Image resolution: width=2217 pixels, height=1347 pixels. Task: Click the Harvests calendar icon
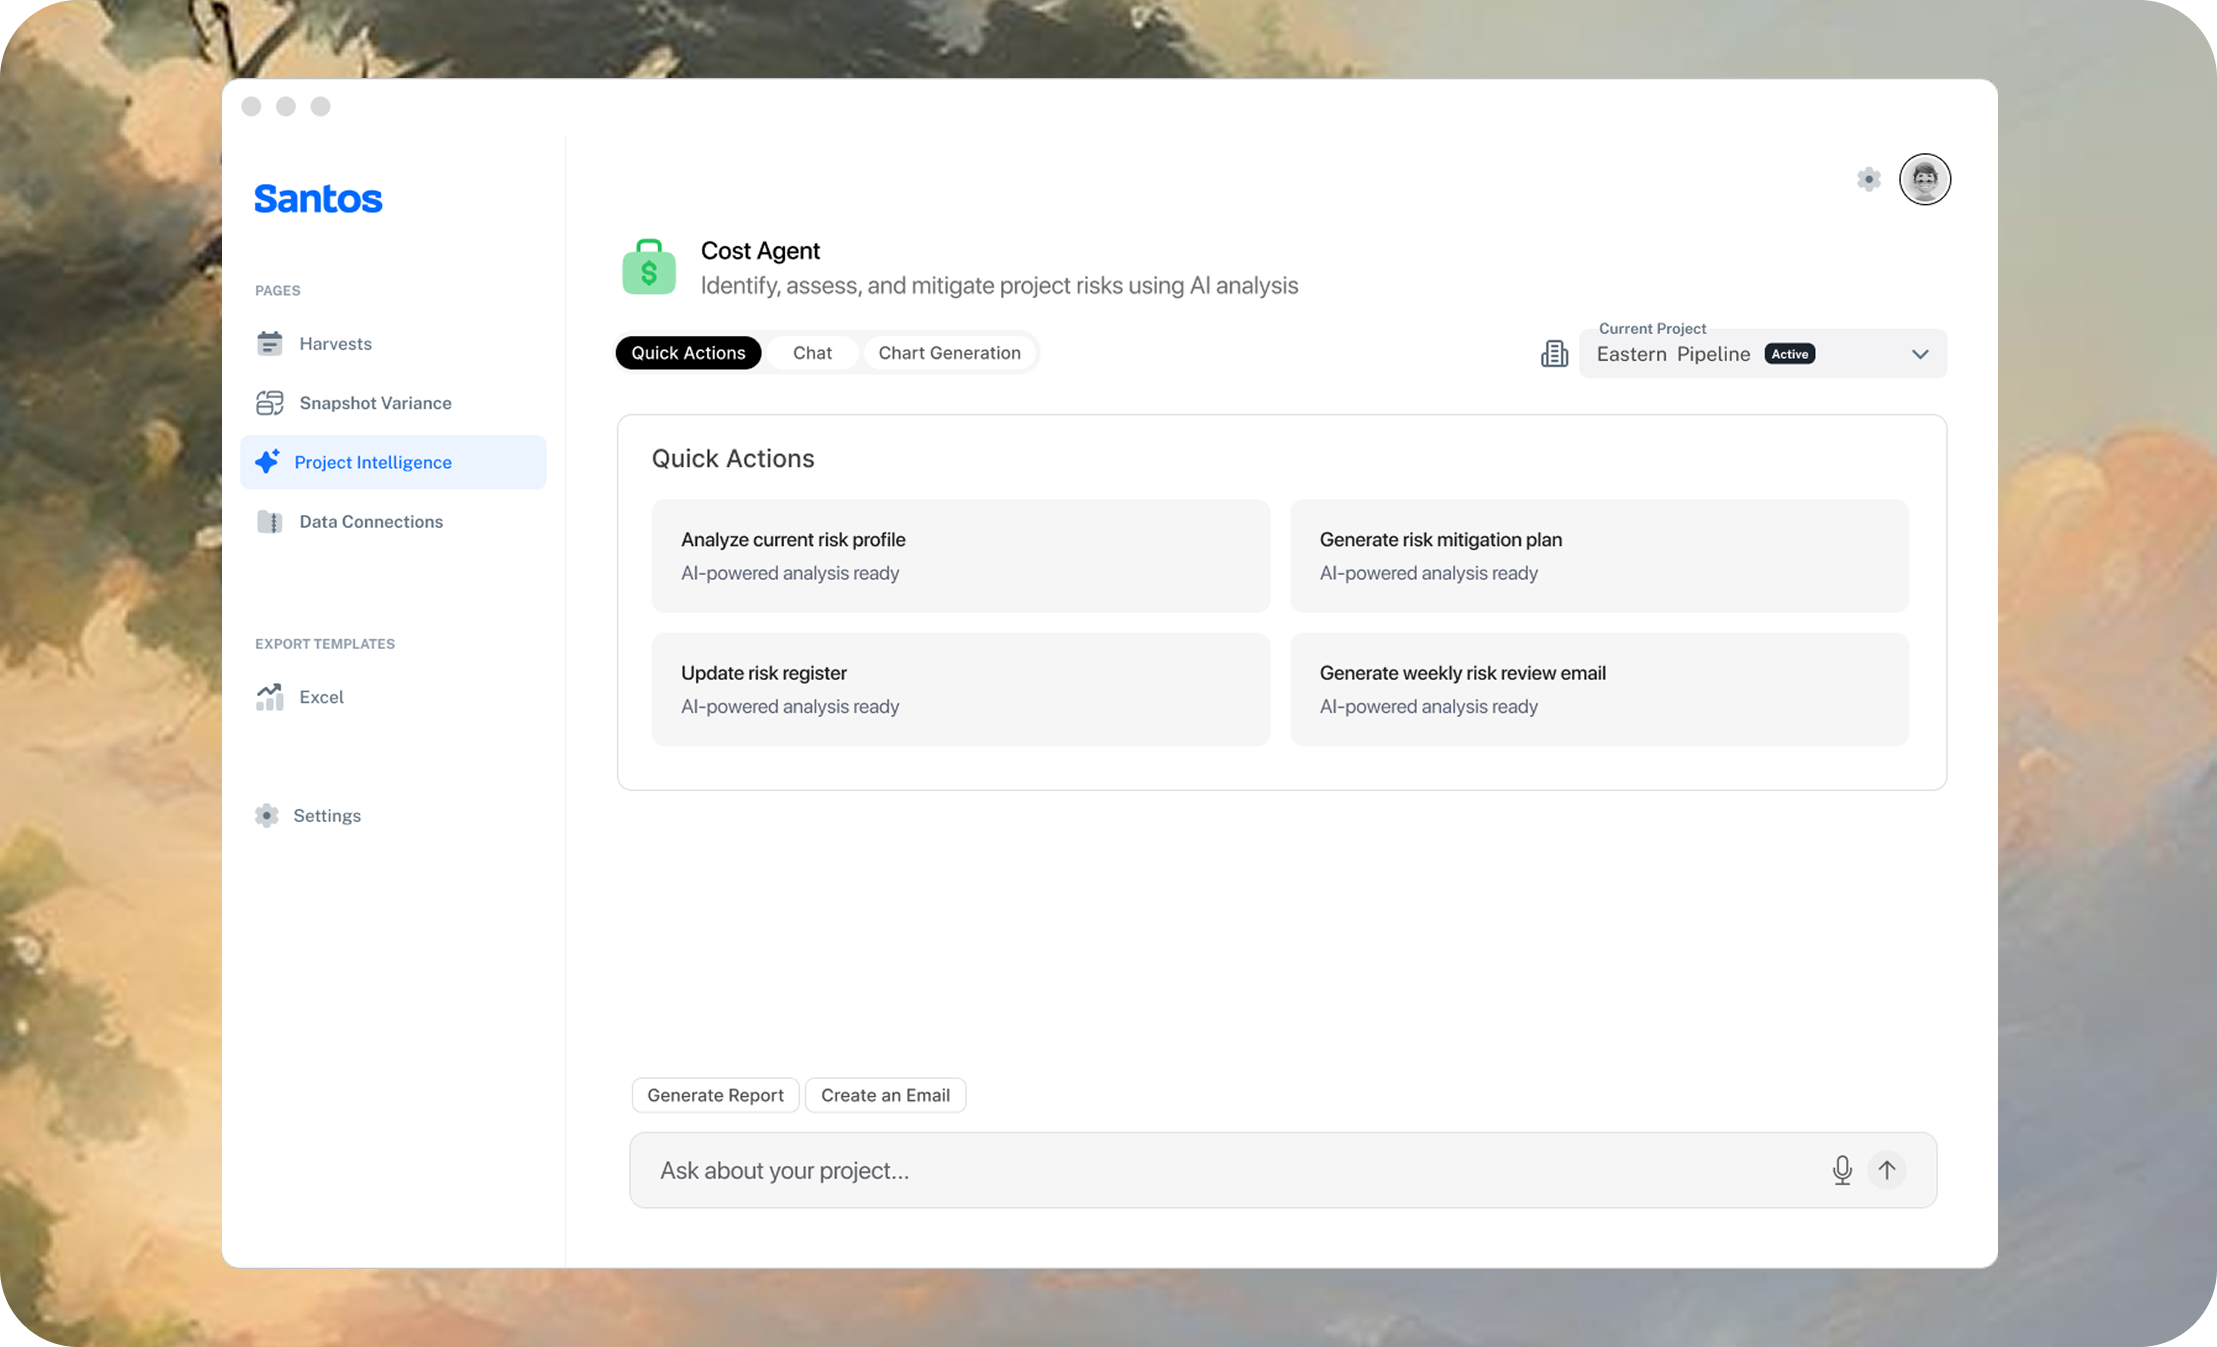point(269,343)
